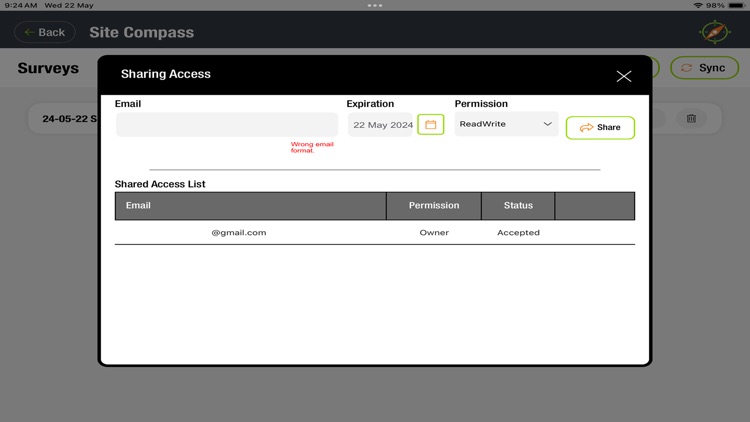Select the @gmail.com owner row email
The image size is (750, 422).
coord(239,233)
